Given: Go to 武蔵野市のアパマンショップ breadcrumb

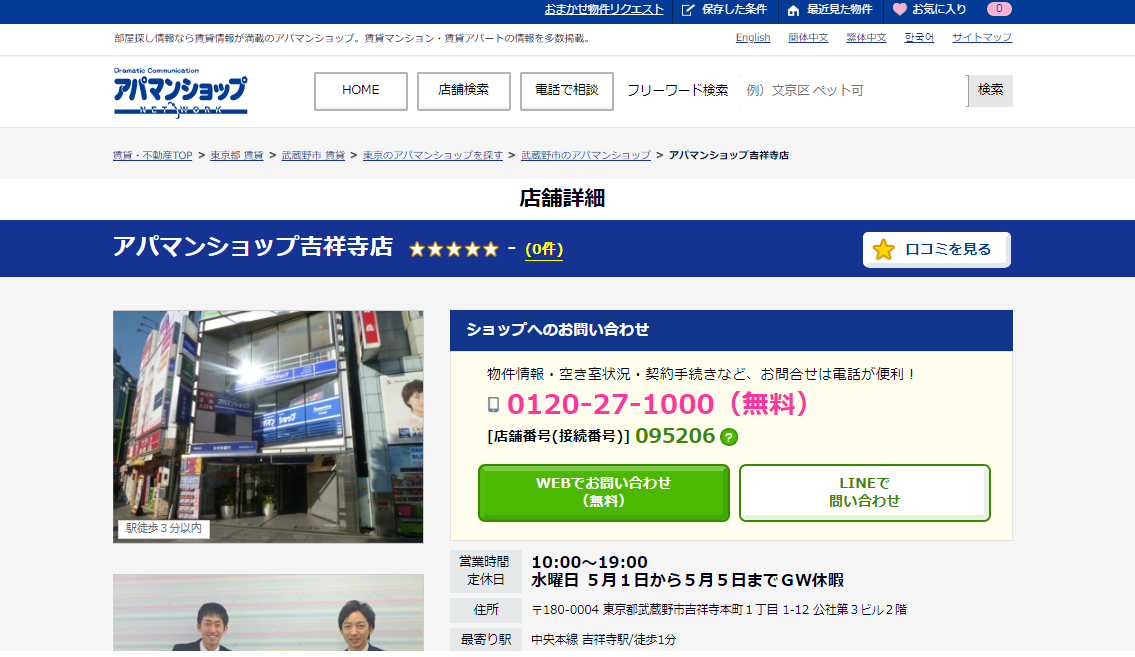Looking at the screenshot, I should (586, 156).
